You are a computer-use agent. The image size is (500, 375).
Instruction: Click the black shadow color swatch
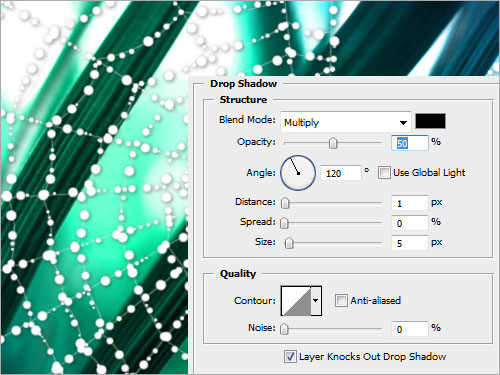pyautogui.click(x=430, y=121)
